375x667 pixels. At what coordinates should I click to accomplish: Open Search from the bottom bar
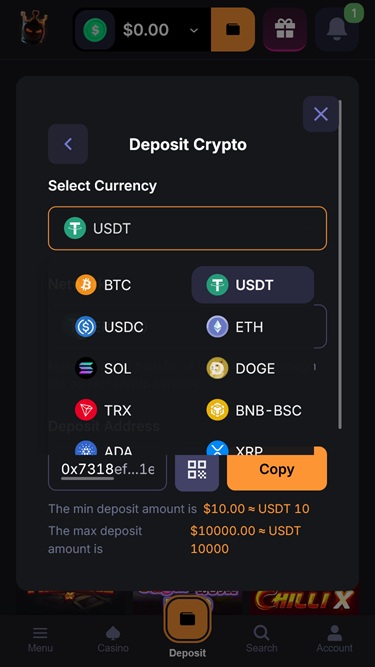[x=261, y=638]
